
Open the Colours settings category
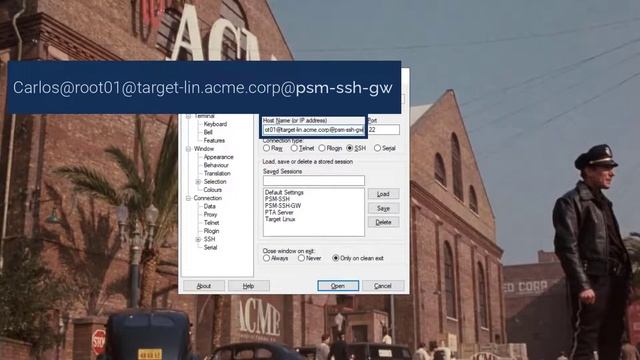213,190
